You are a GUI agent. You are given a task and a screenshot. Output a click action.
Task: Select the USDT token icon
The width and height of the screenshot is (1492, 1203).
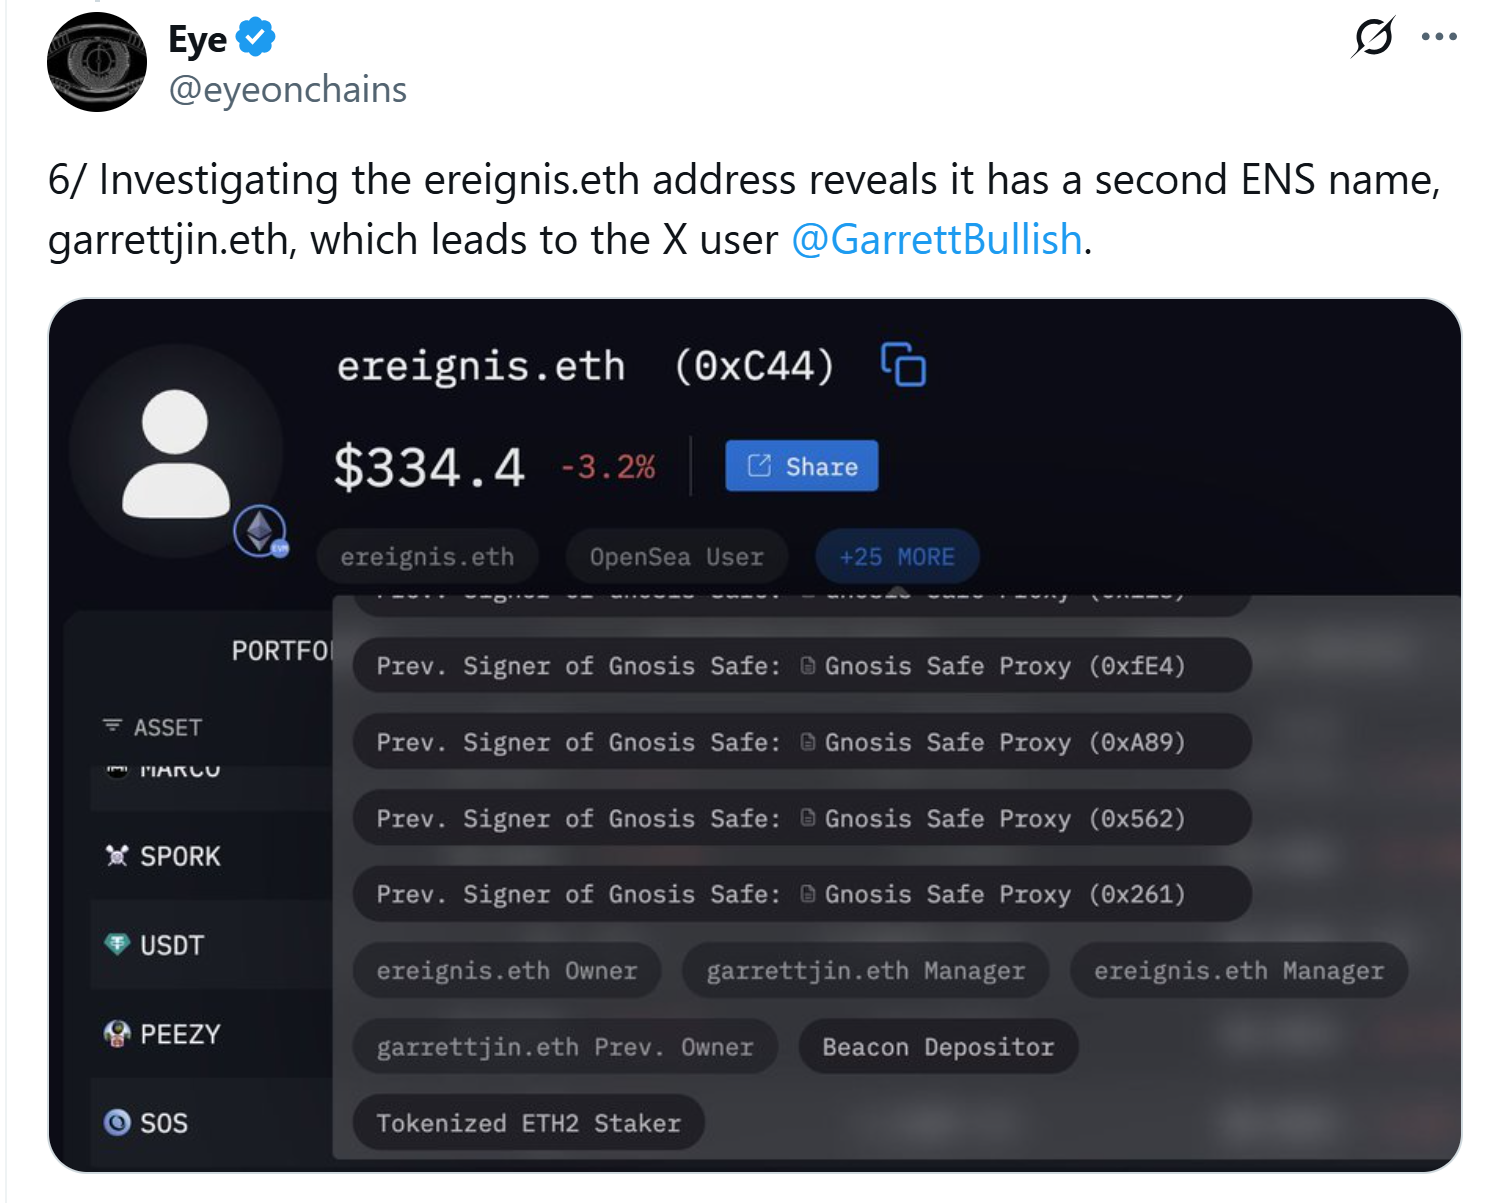coord(115,944)
